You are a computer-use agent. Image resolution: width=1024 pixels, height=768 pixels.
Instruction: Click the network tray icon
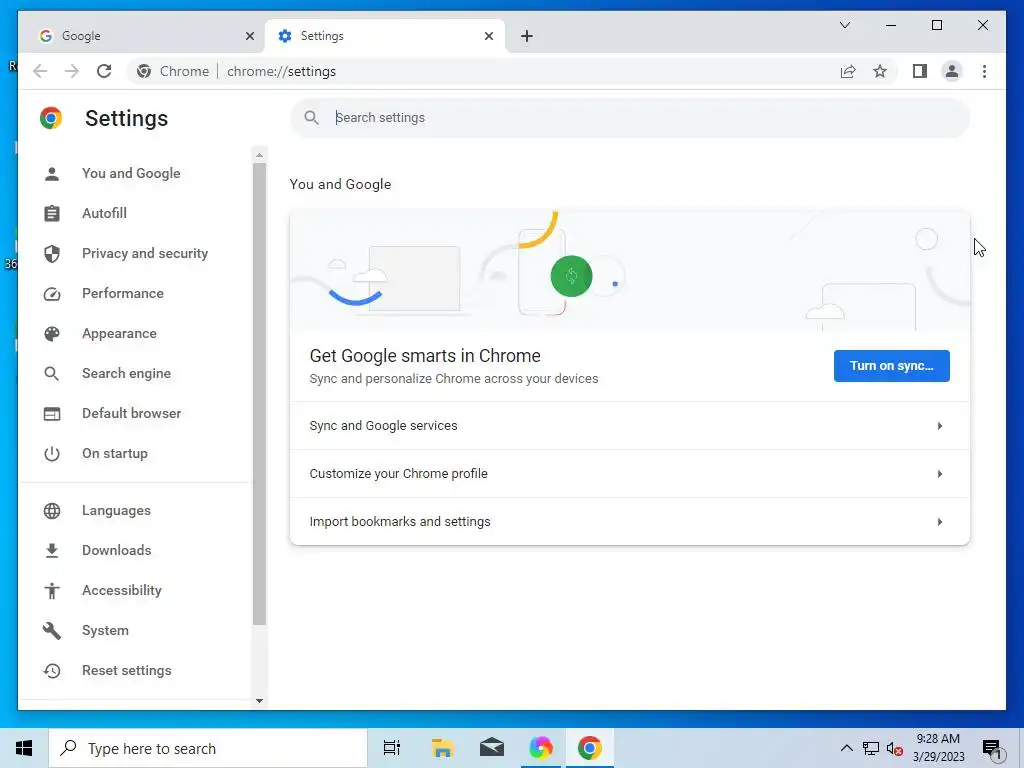871,748
